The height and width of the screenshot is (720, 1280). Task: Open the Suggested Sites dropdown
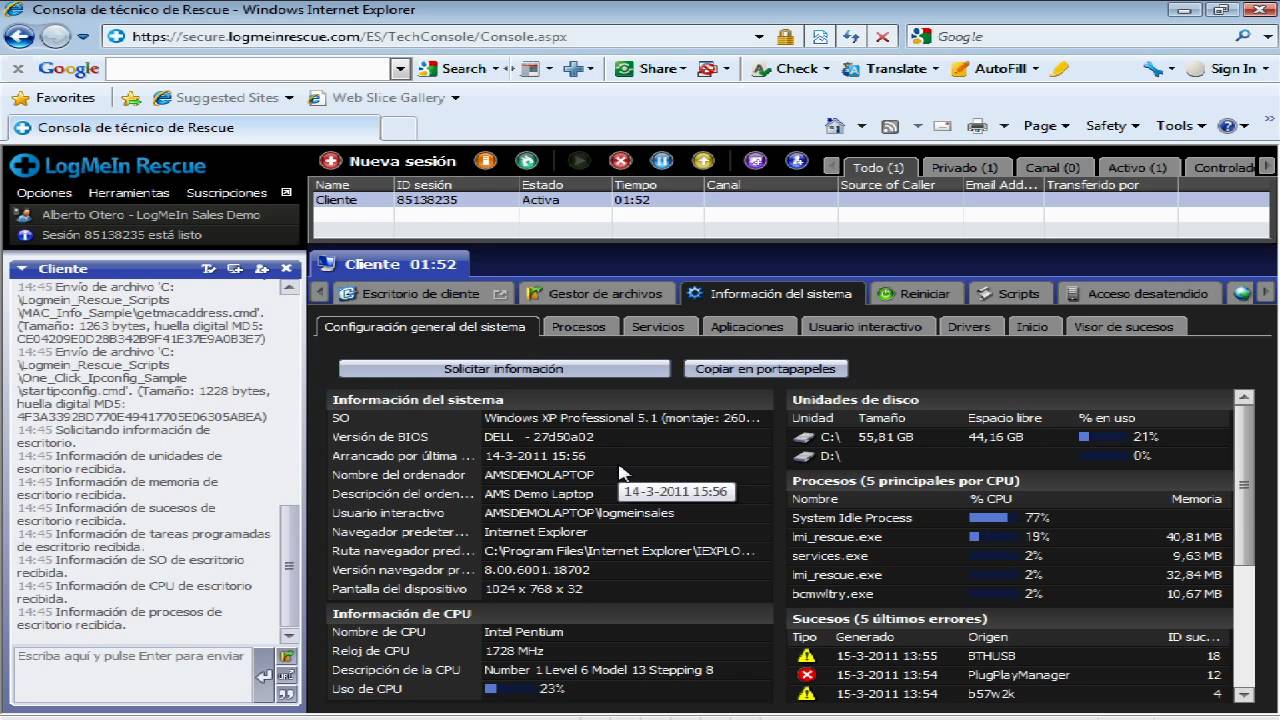point(289,98)
